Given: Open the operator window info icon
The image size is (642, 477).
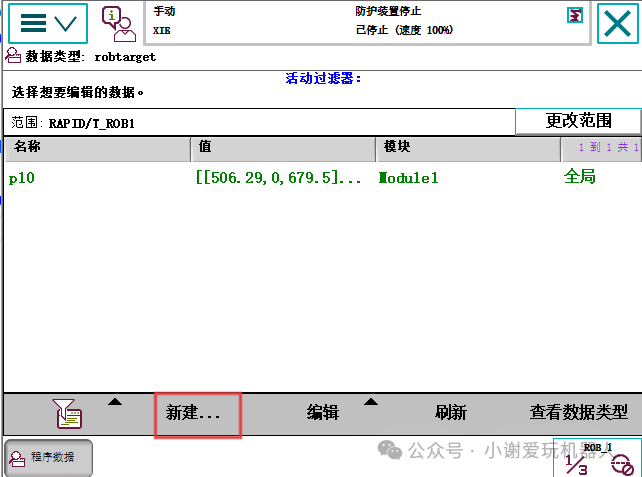Looking at the screenshot, I should 119,24.
